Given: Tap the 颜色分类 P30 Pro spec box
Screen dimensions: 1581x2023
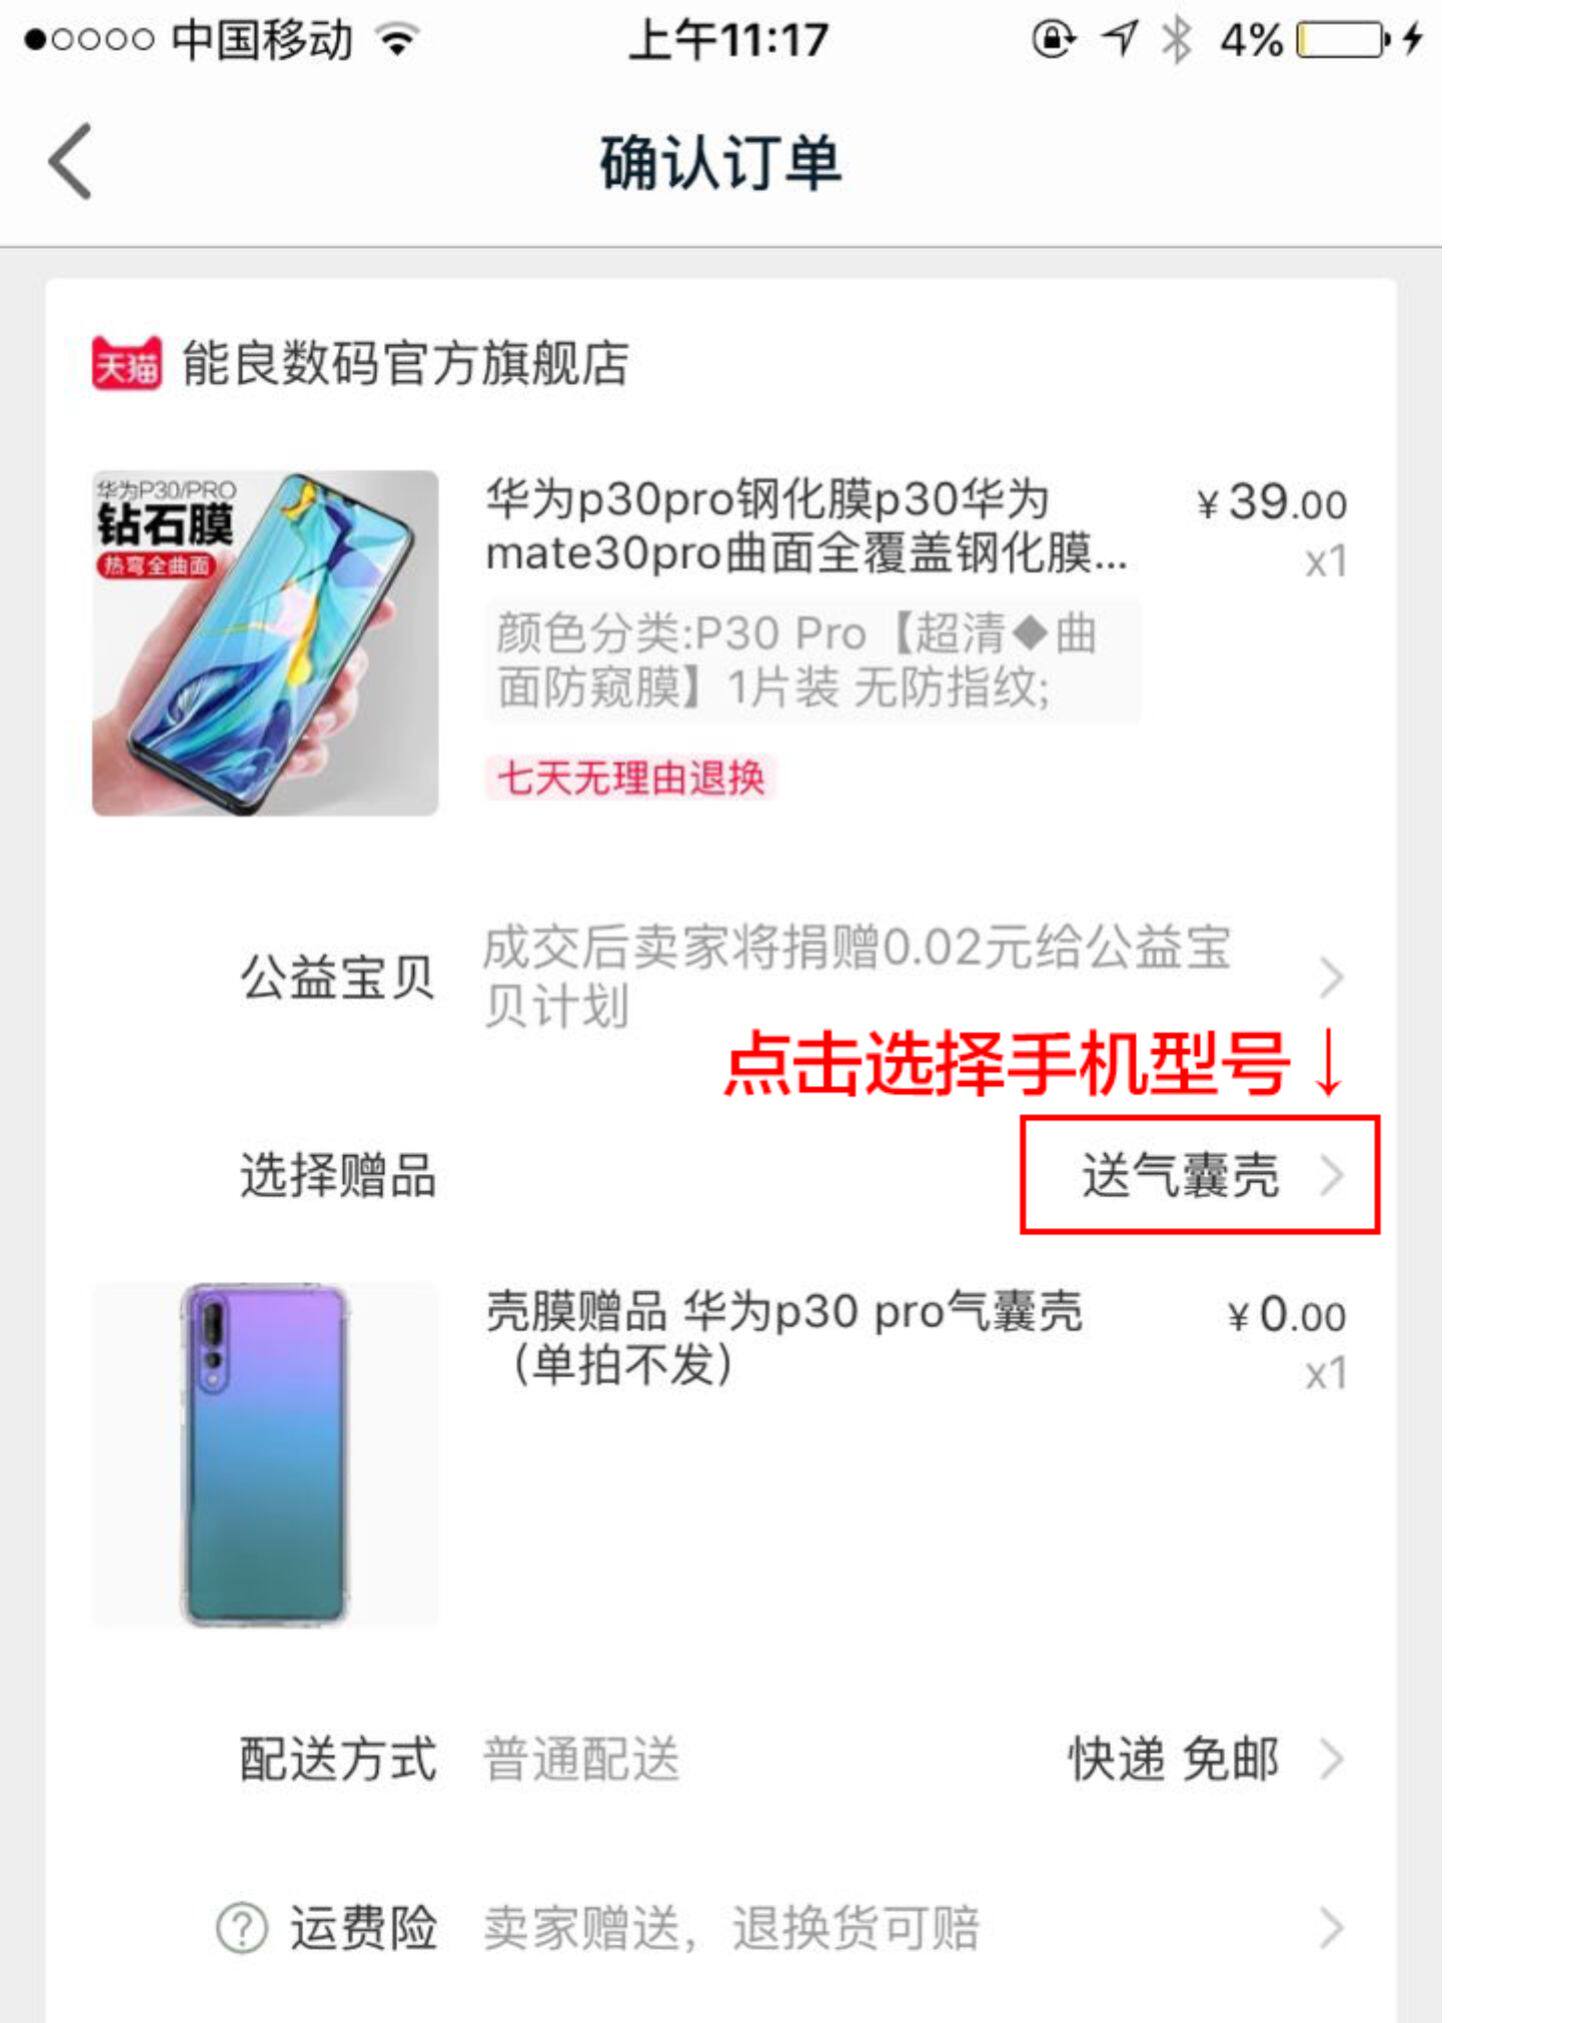Looking at the screenshot, I should [812, 660].
